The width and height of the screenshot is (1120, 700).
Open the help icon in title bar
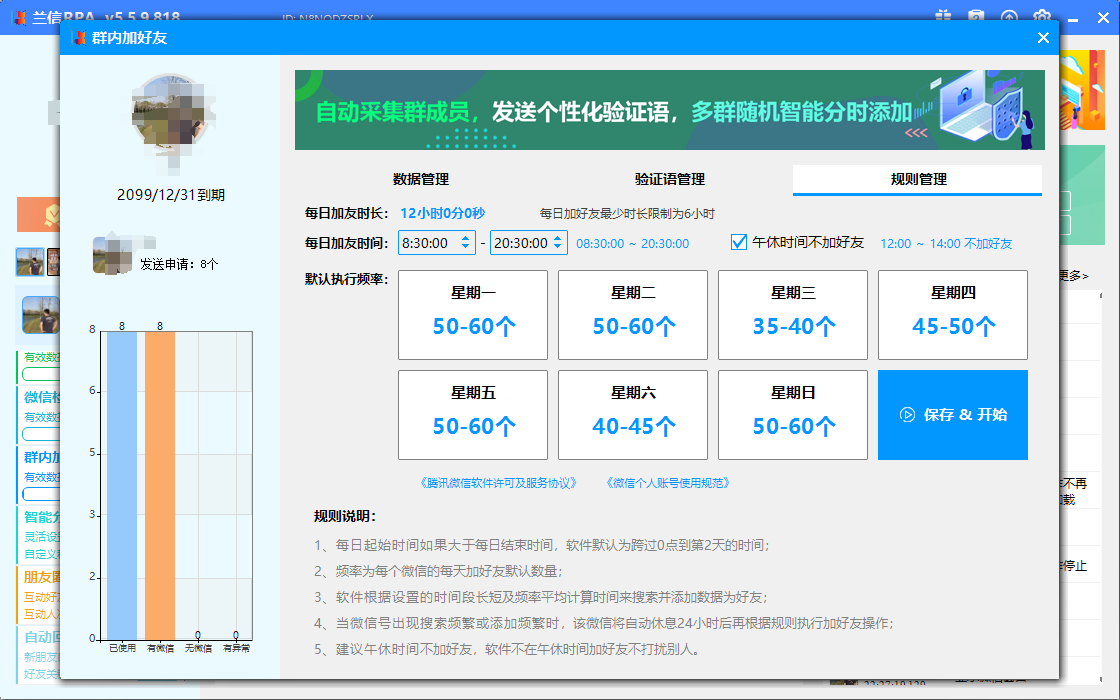pyautogui.click(x=976, y=16)
